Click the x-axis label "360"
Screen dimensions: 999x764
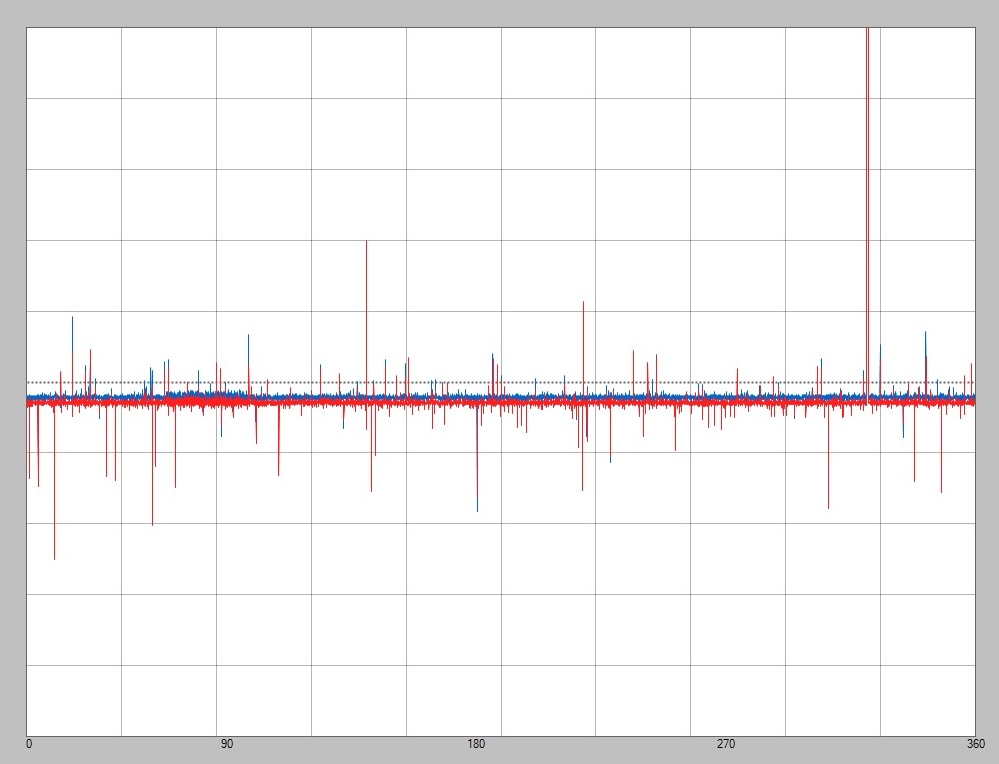pos(975,744)
